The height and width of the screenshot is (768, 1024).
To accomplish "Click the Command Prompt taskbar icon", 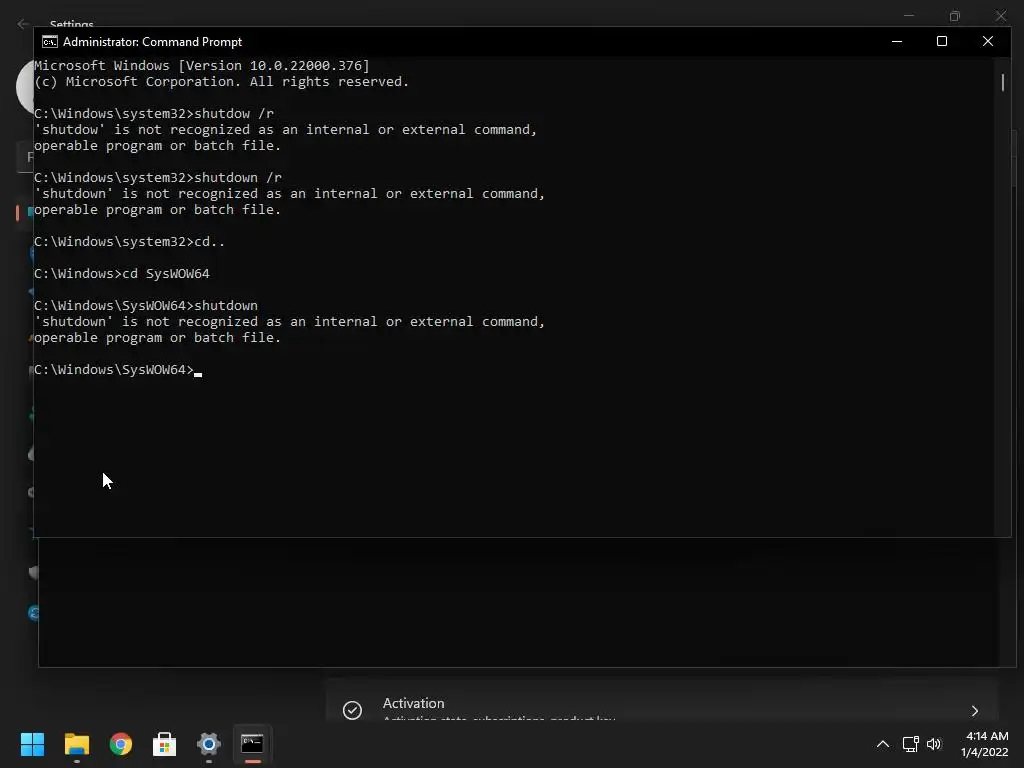I will [x=252, y=744].
